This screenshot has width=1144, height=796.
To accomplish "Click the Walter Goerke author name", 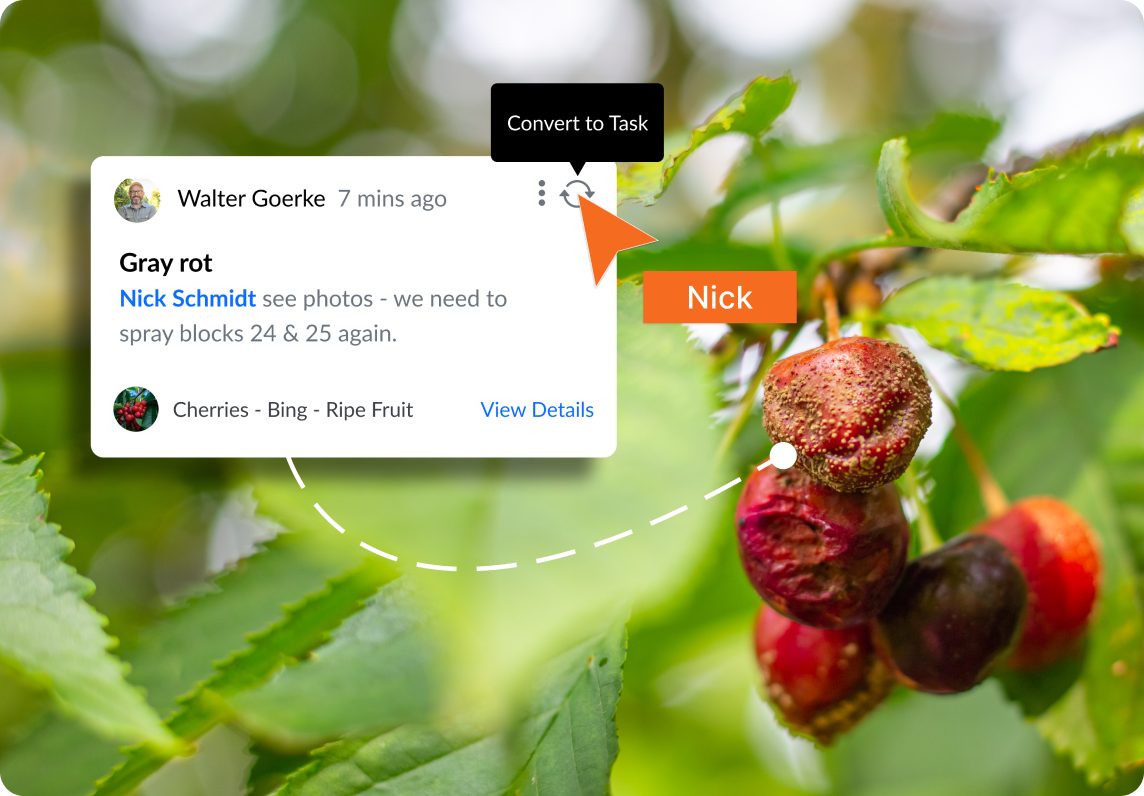I will point(251,198).
